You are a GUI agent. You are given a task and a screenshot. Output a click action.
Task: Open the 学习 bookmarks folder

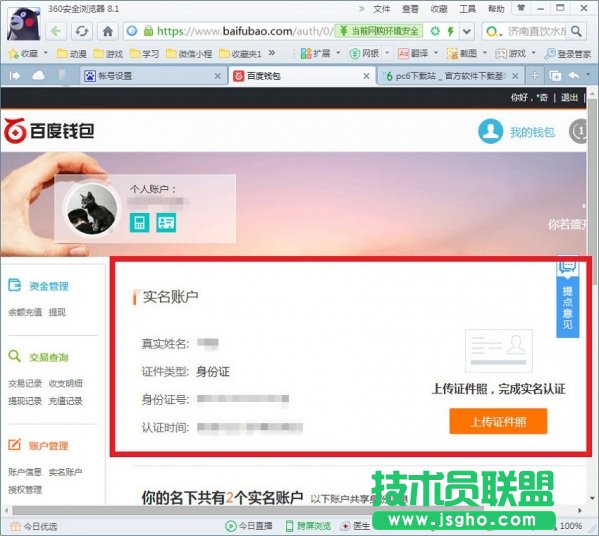(144, 53)
